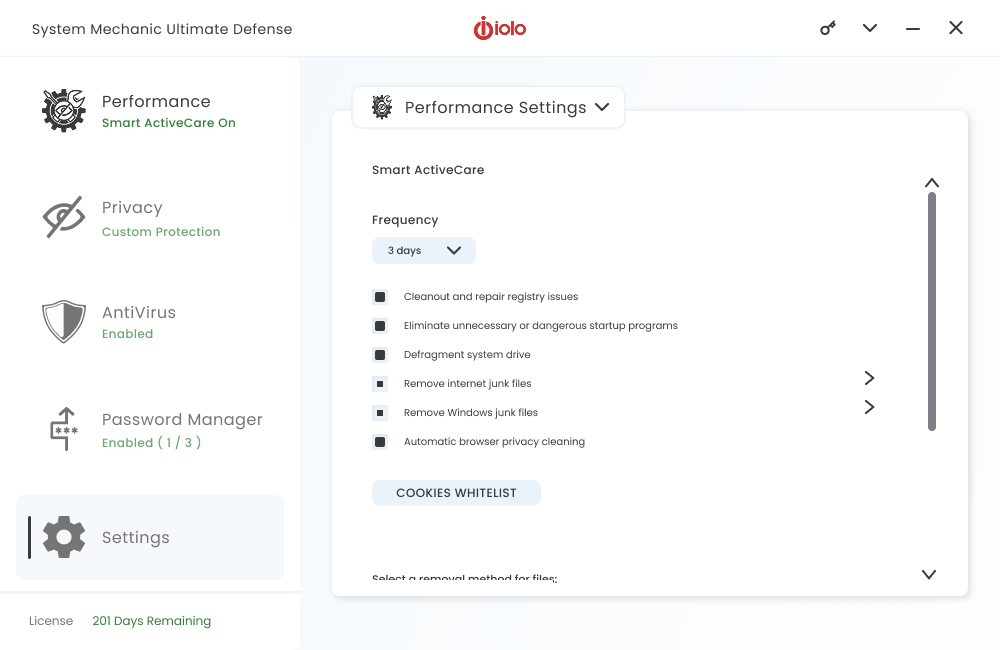Click gear icon beside Performance Settings title
Screen dimensions: 1000x650
point(382,107)
